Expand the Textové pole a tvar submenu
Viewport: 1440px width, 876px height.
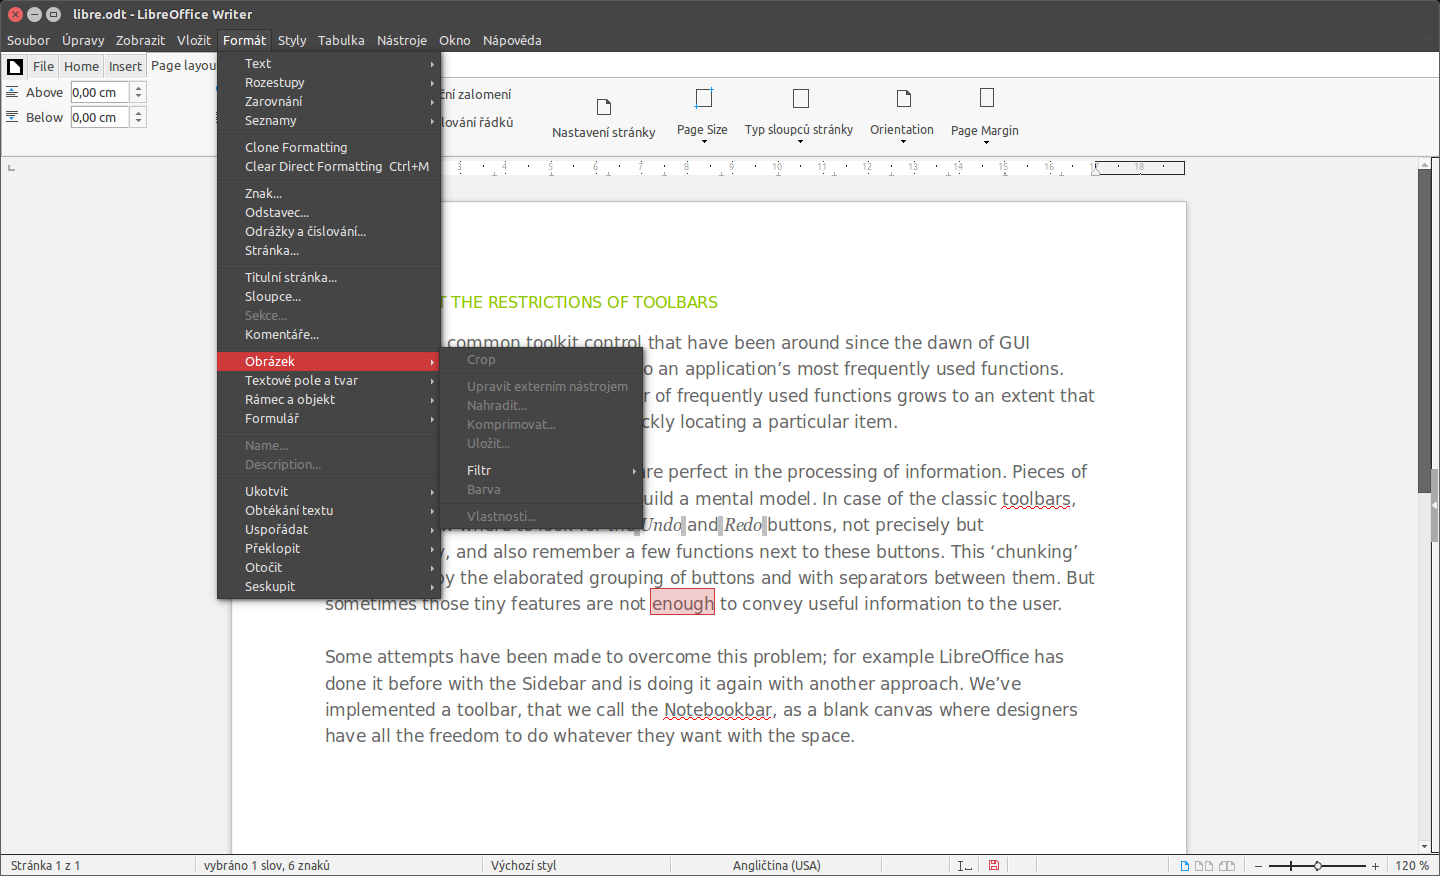329,381
